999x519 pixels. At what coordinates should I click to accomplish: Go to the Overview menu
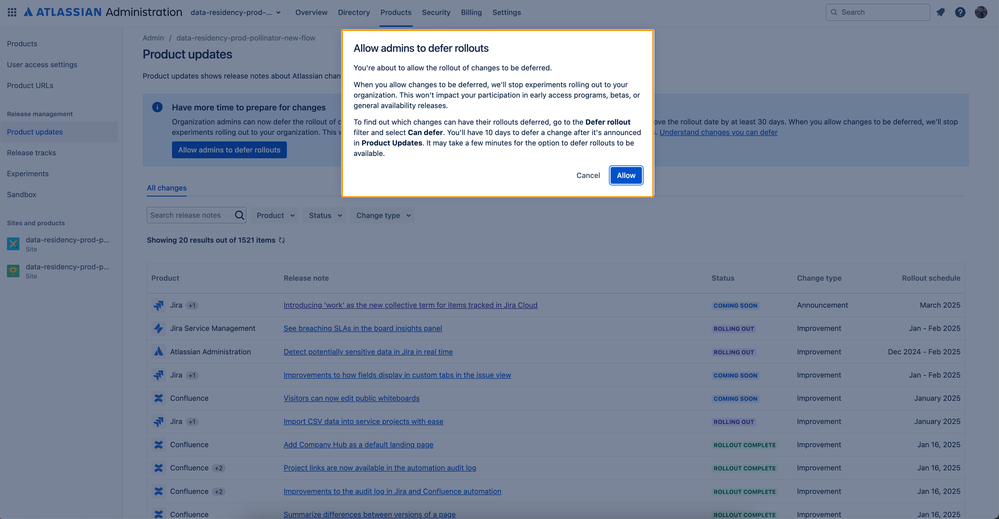(311, 12)
